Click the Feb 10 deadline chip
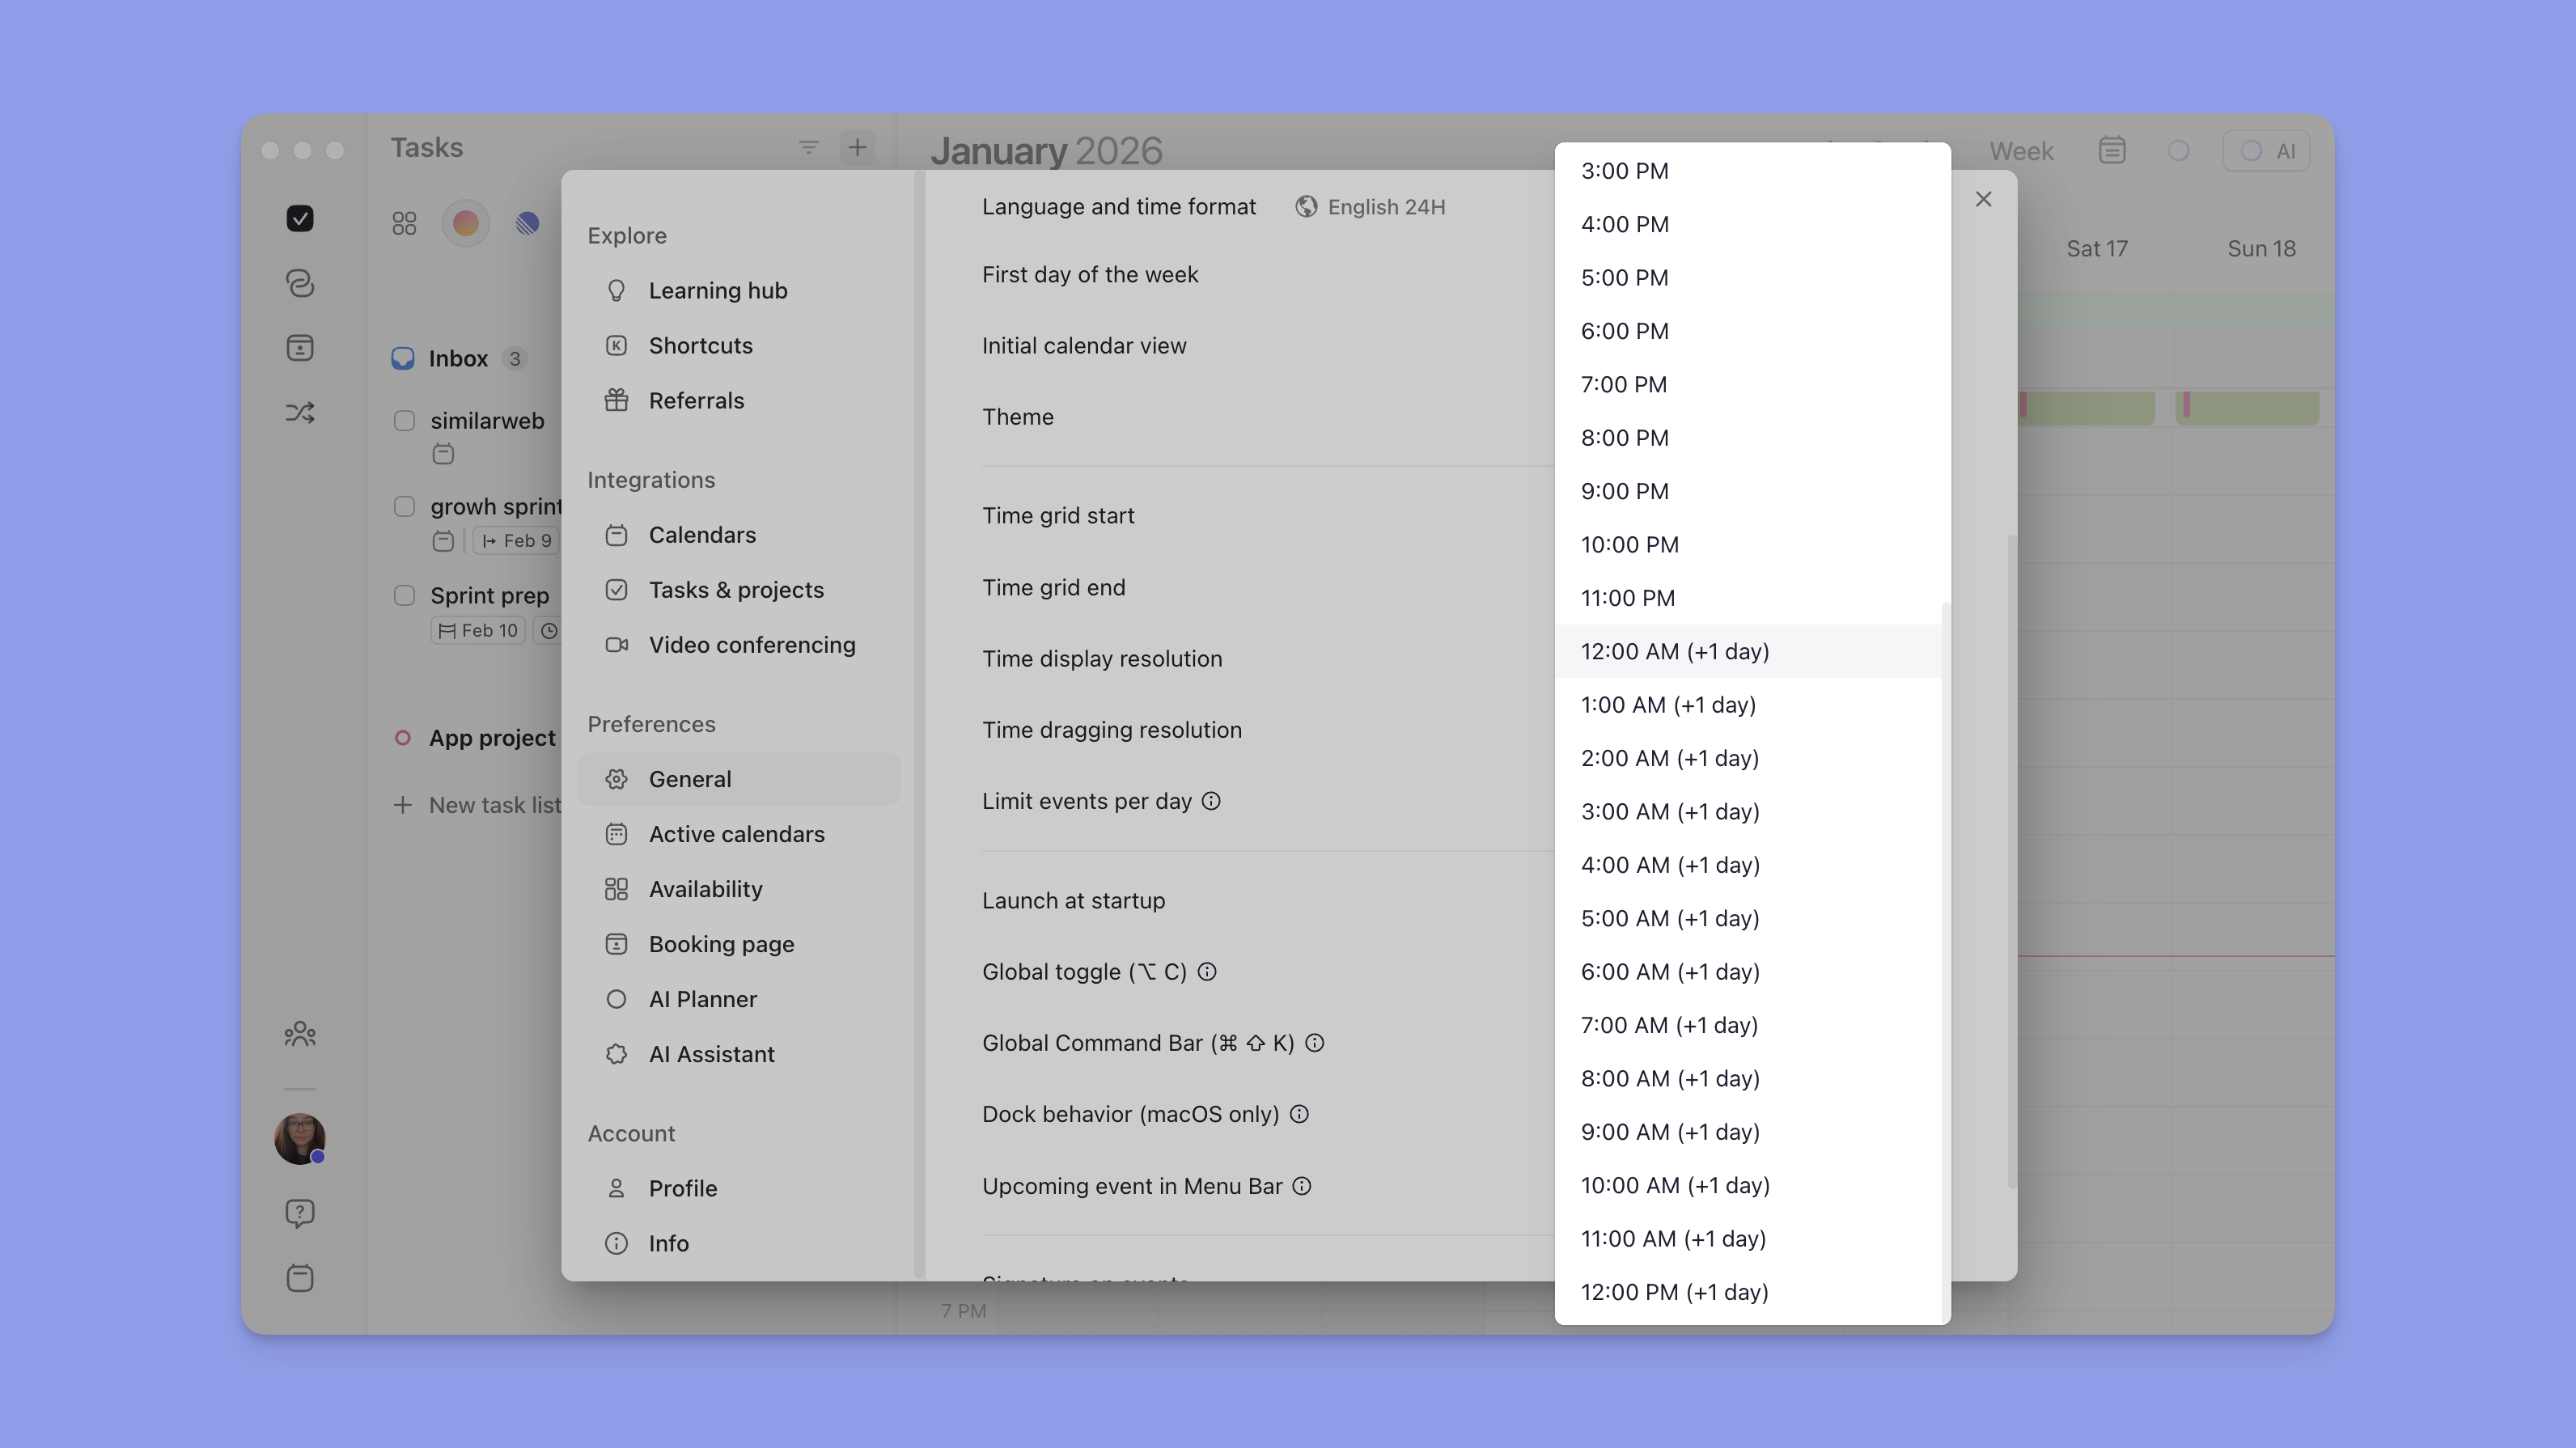 pos(478,631)
